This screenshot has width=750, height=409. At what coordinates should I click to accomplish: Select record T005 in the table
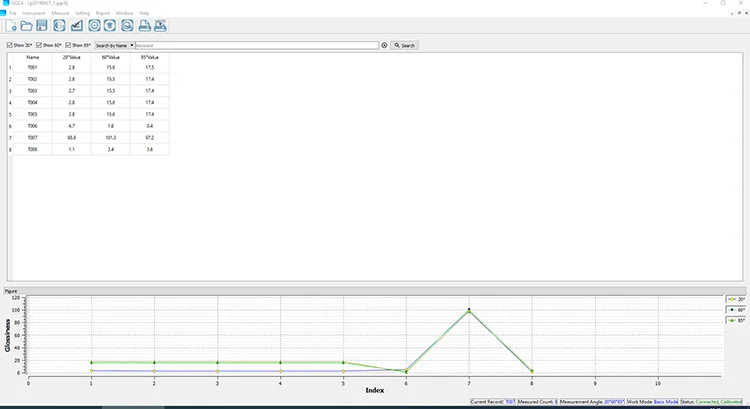coord(33,114)
